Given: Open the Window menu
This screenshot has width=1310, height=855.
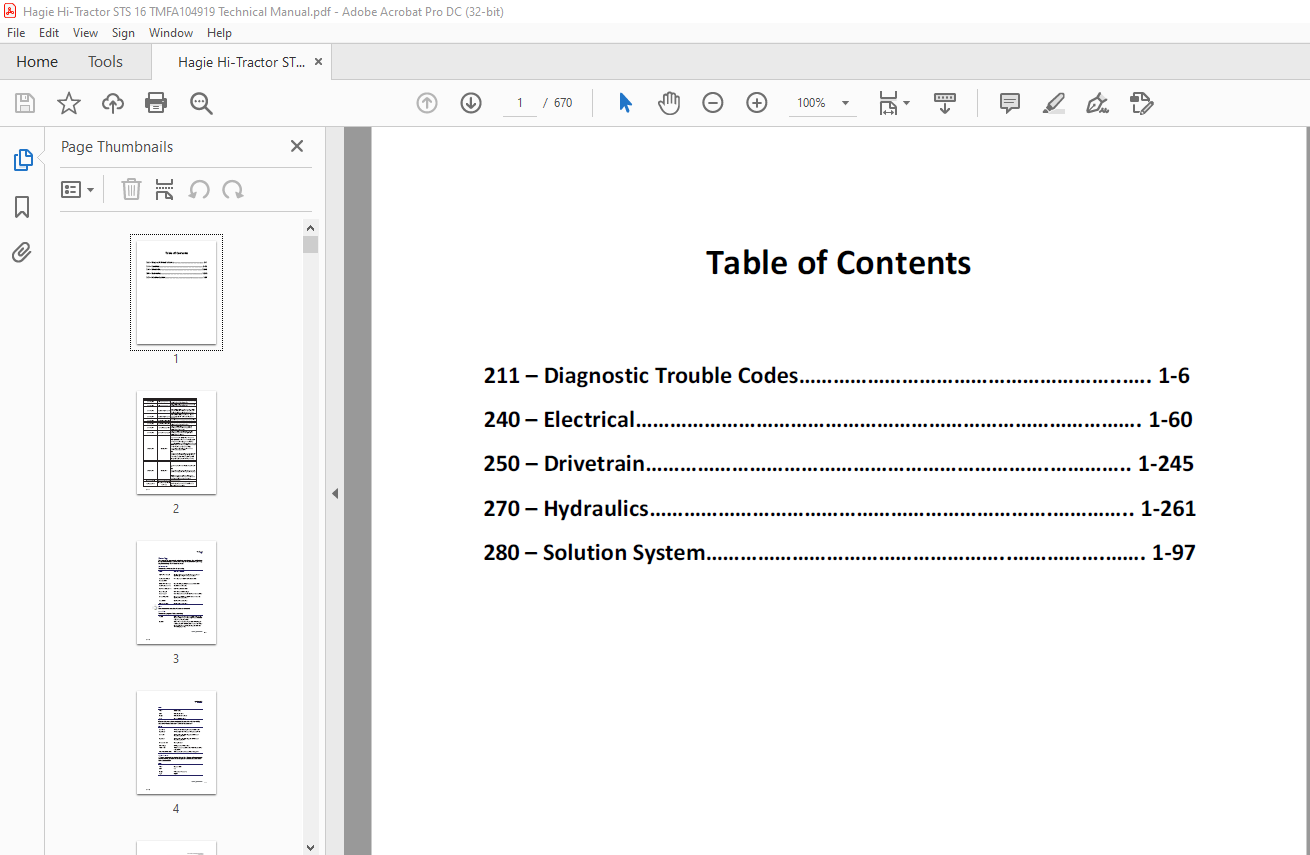Looking at the screenshot, I should coord(171,33).
